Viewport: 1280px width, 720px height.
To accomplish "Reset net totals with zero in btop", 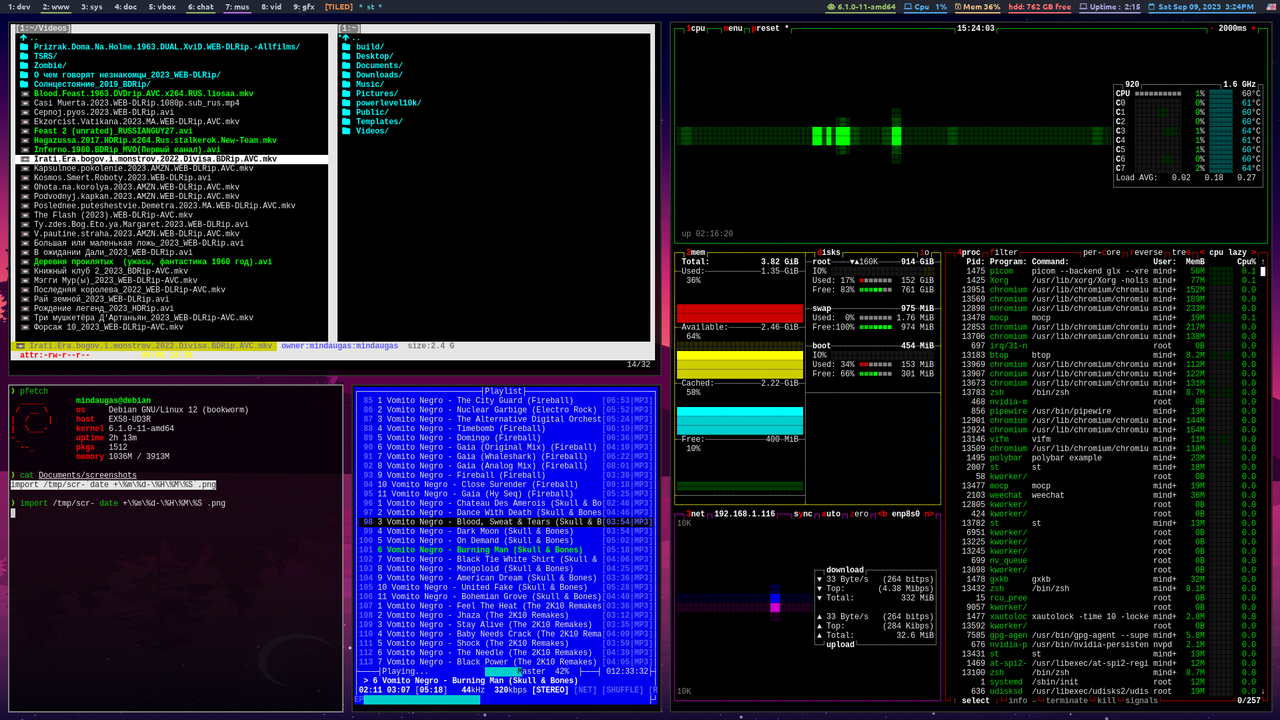I will (x=861, y=513).
